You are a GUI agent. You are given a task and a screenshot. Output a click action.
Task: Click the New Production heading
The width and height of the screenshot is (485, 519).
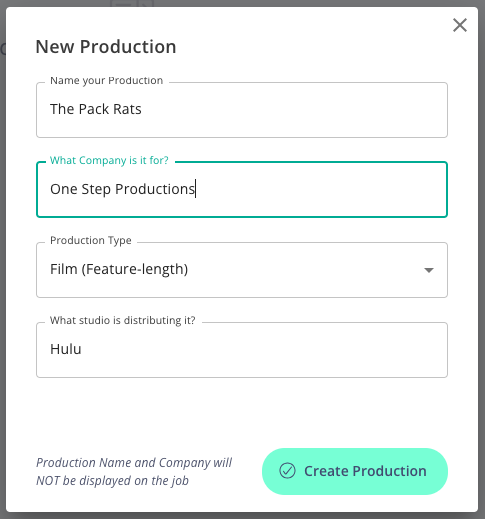(106, 46)
